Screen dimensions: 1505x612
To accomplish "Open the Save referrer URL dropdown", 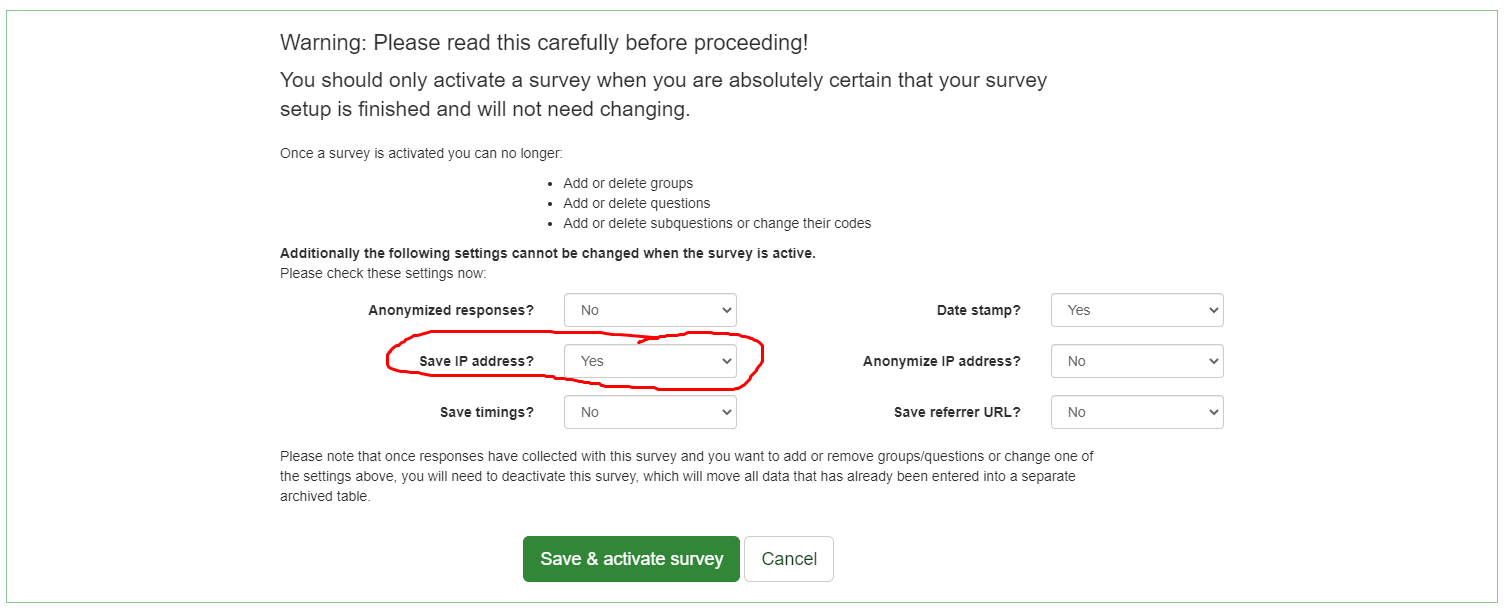I will pos(1137,412).
